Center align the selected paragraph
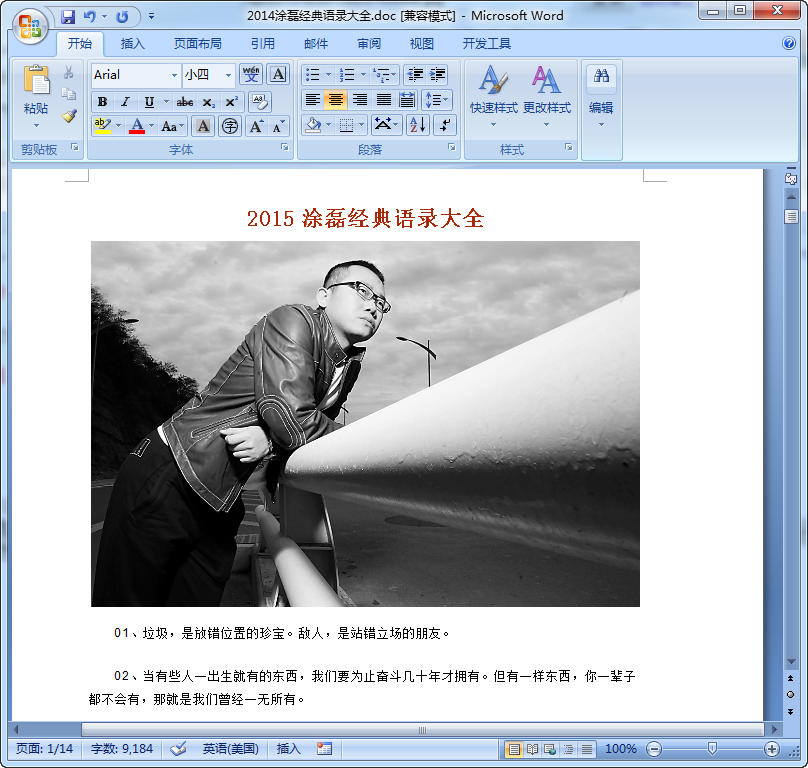Viewport: 808px width, 768px height. [337, 101]
